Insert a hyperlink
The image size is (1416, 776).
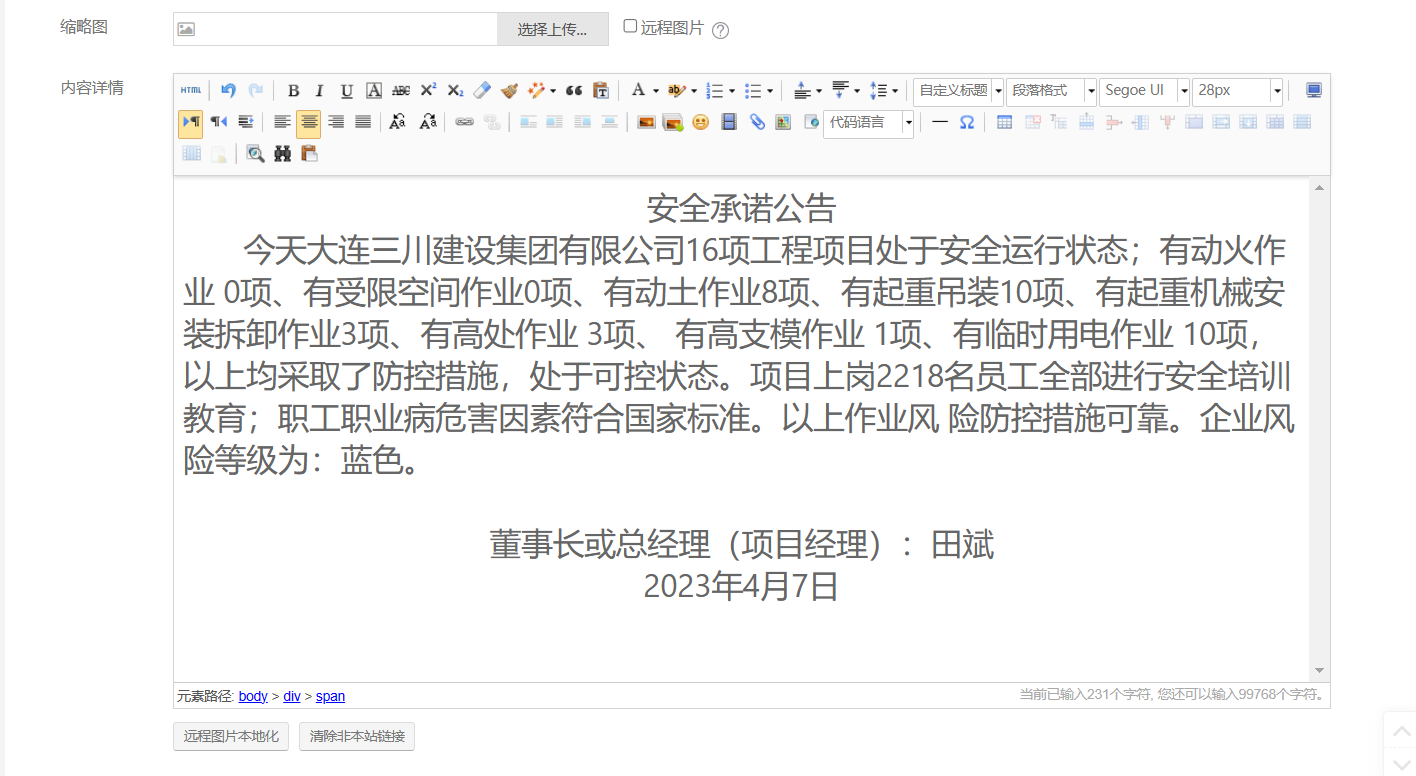464,122
